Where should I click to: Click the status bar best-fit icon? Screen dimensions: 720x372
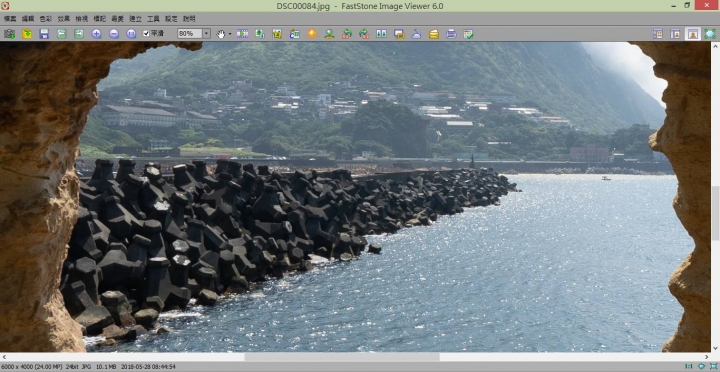[x=701, y=366]
